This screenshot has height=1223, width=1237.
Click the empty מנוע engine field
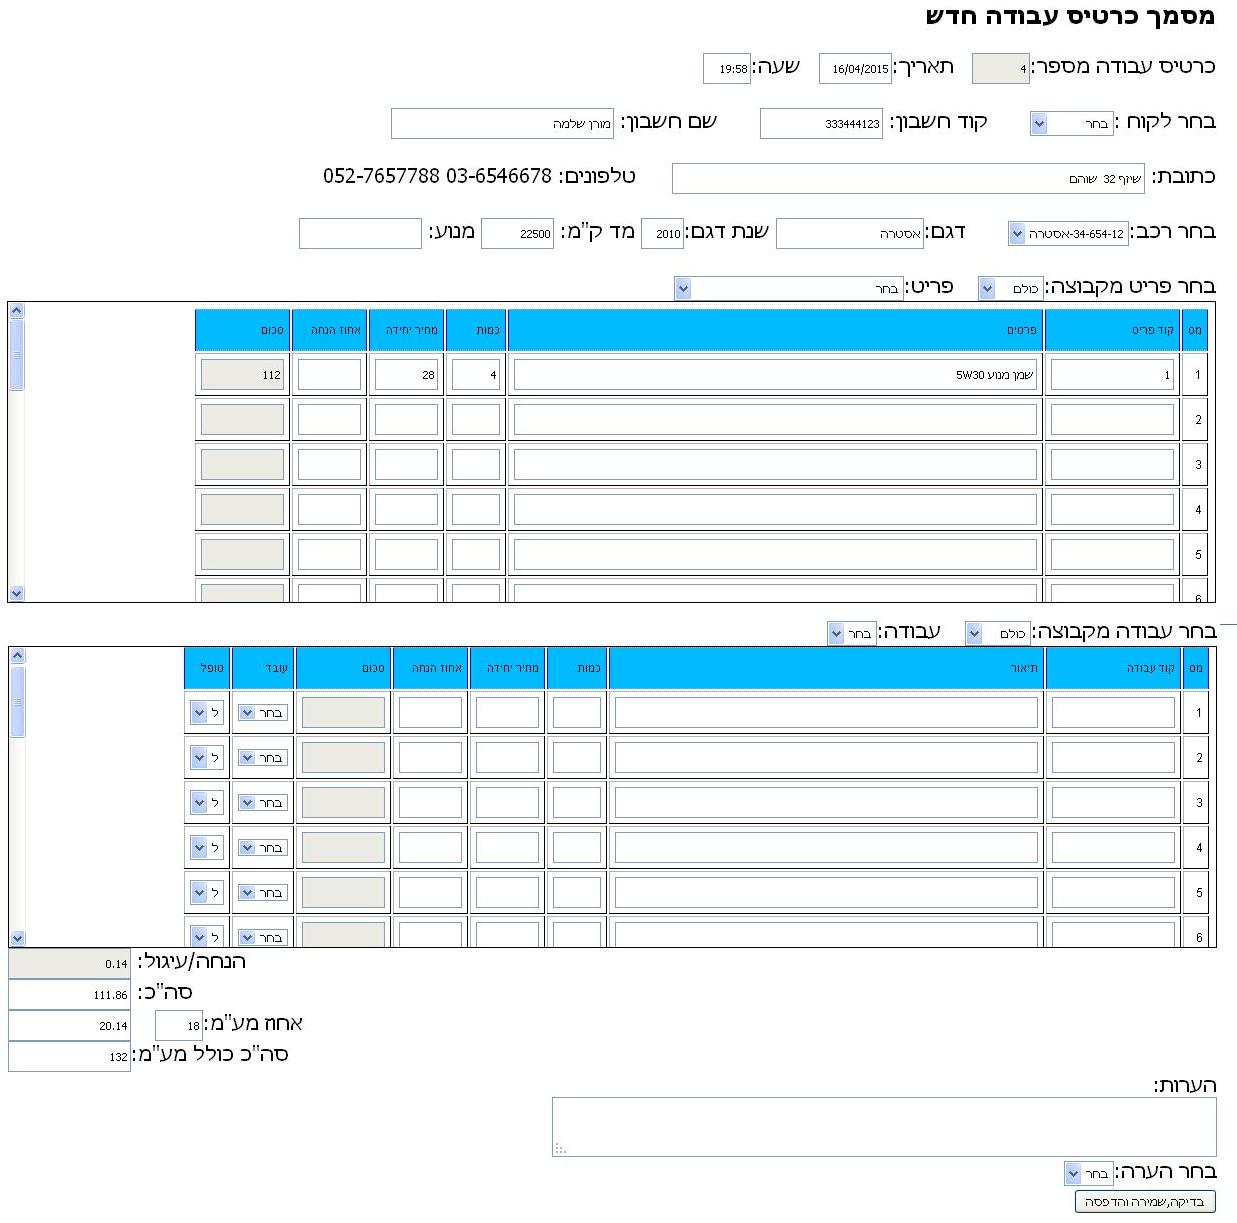(x=360, y=234)
